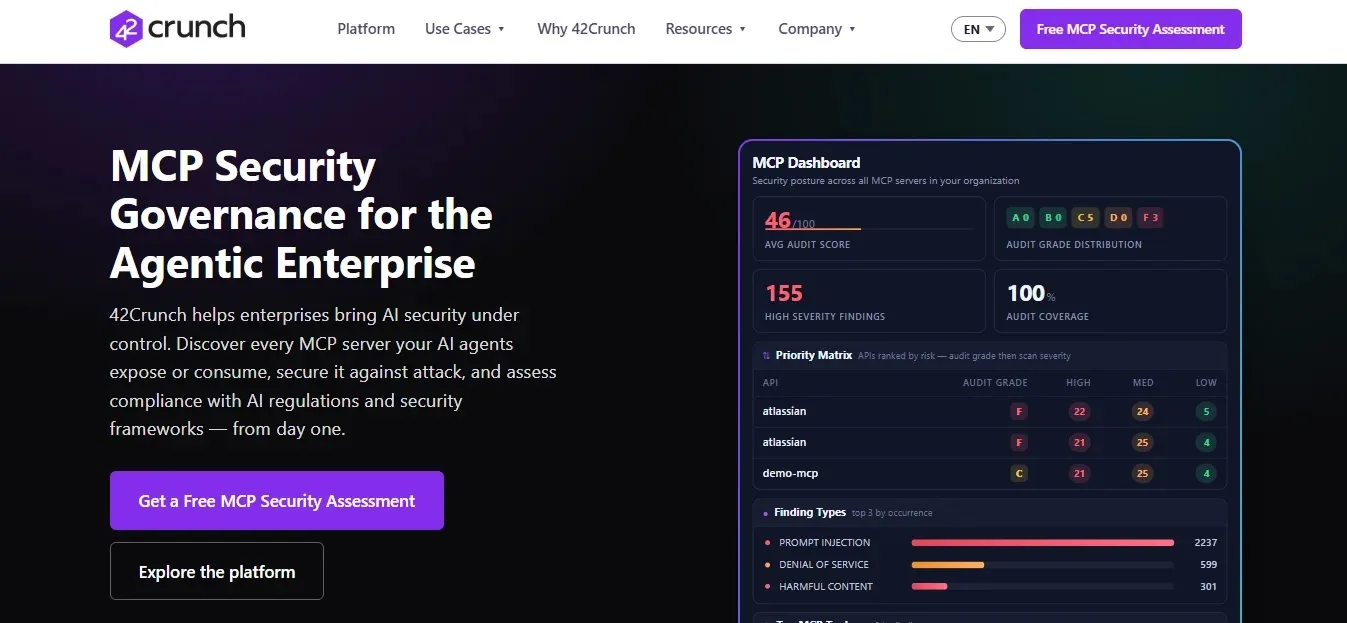The height and width of the screenshot is (623, 1347).
Task: Click the 42Crunch logo
Action: click(177, 29)
